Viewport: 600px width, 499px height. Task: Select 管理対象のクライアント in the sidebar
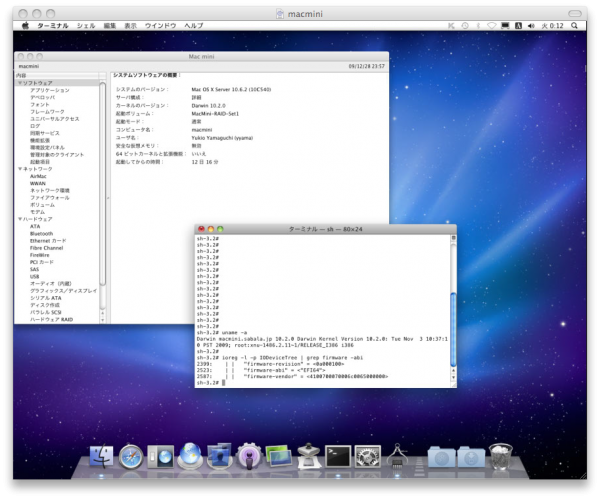(57, 155)
